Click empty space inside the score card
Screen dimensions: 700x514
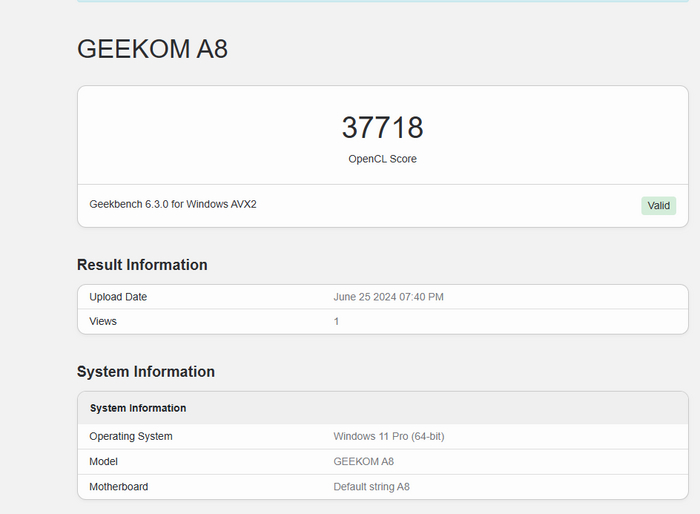200,130
